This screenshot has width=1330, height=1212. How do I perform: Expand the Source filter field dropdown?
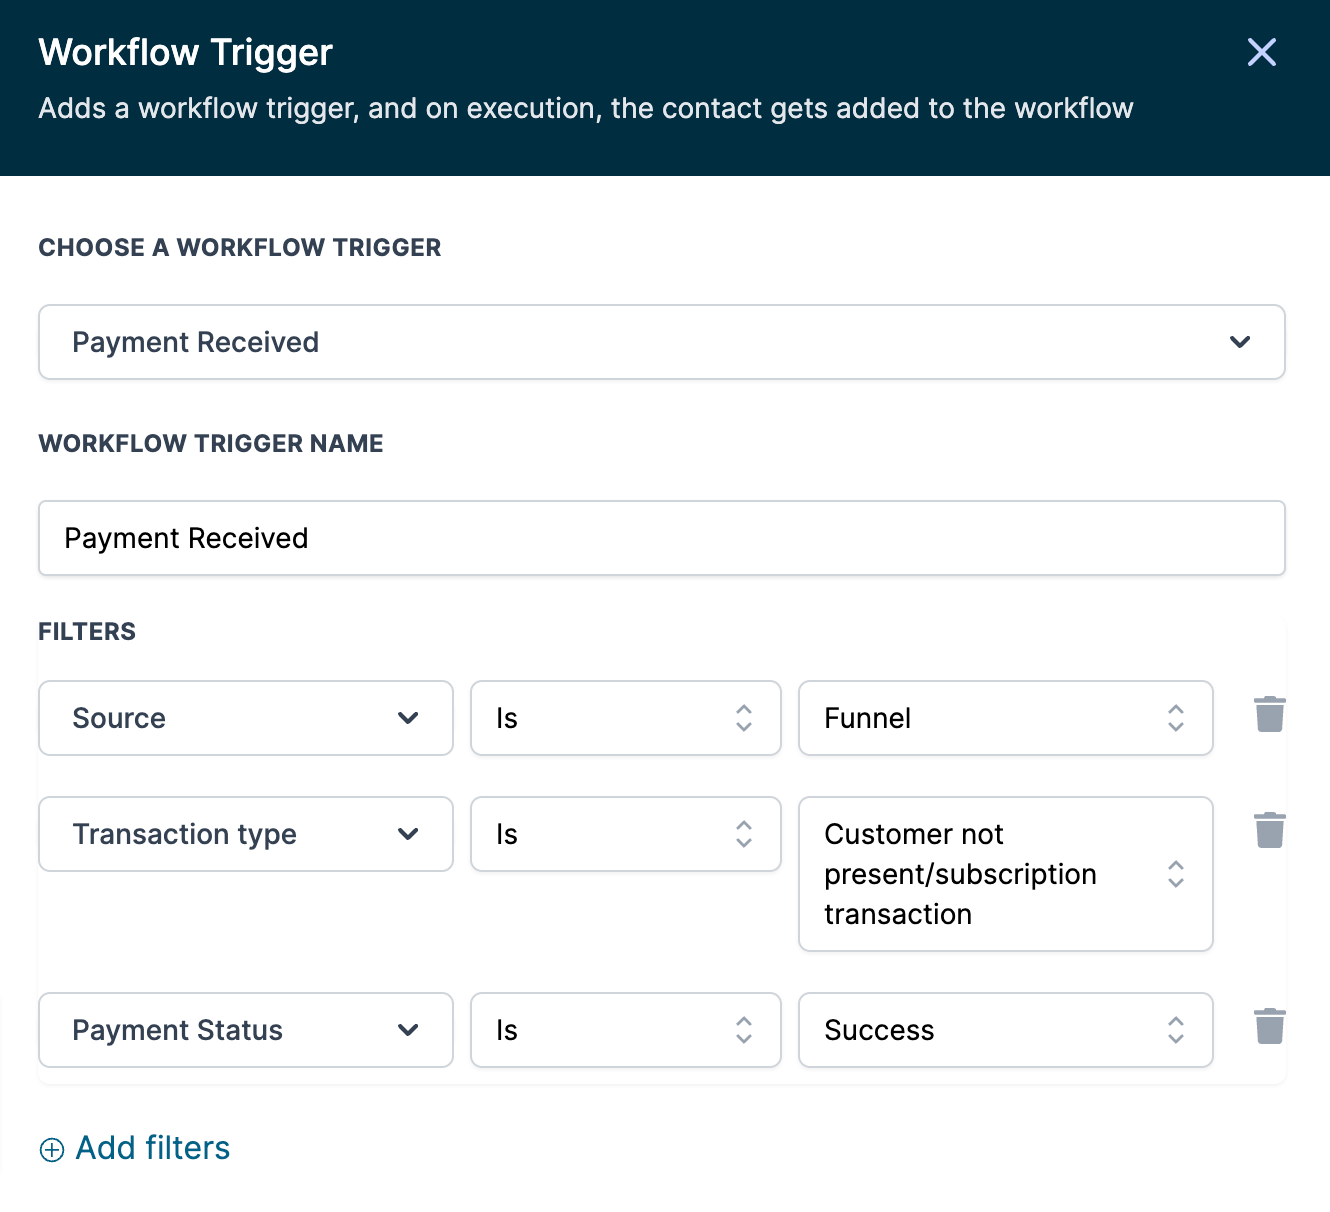[245, 718]
